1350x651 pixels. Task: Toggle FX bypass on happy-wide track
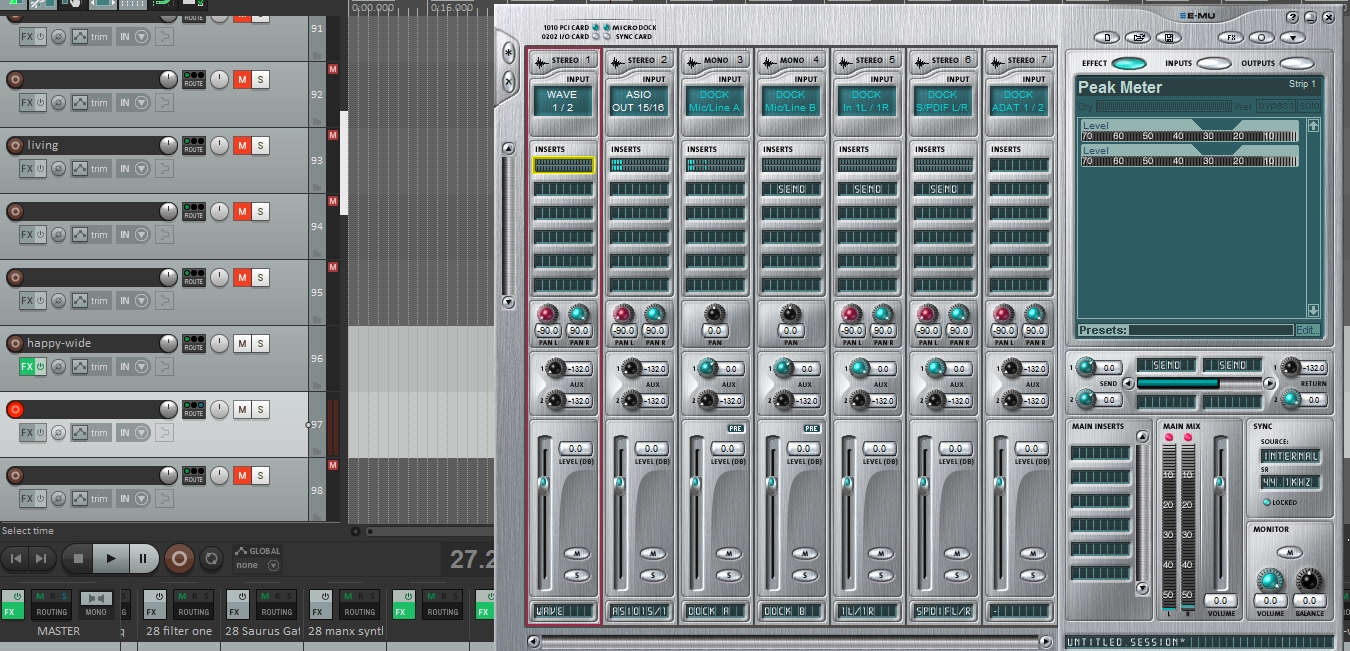pos(41,367)
